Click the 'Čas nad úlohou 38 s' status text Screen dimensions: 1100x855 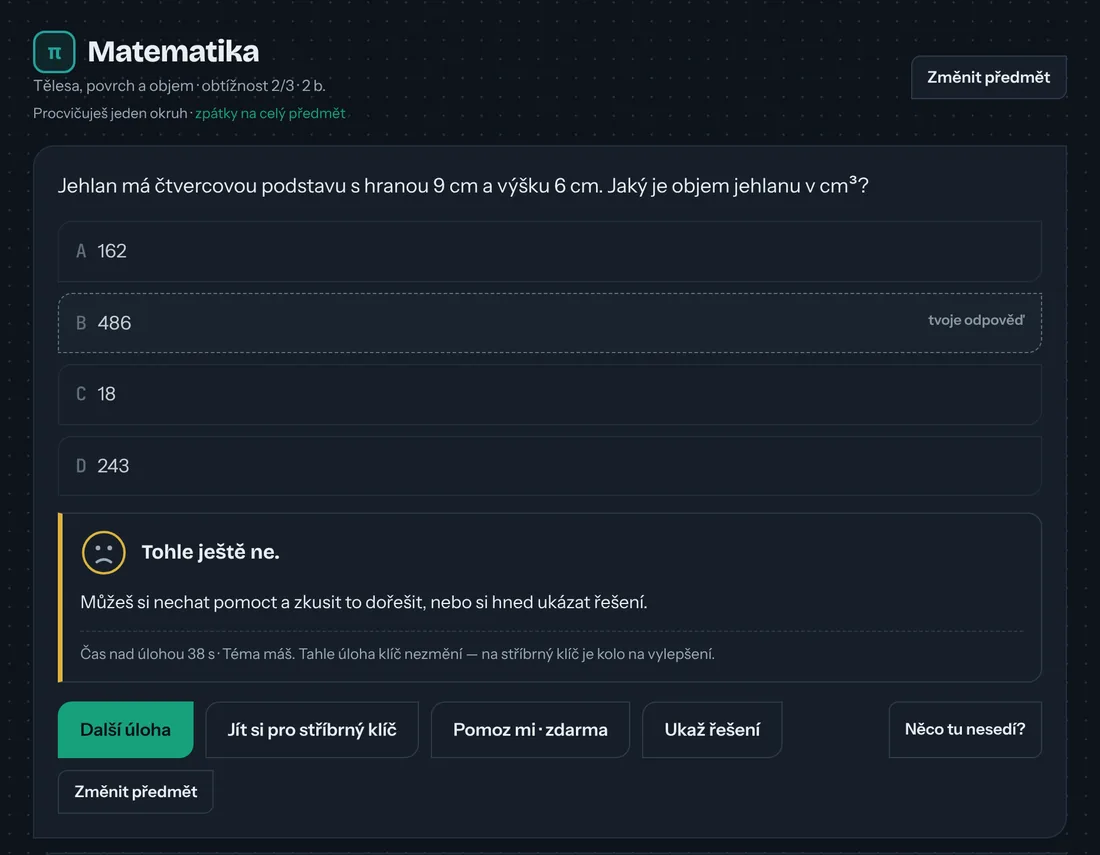[x=147, y=654]
